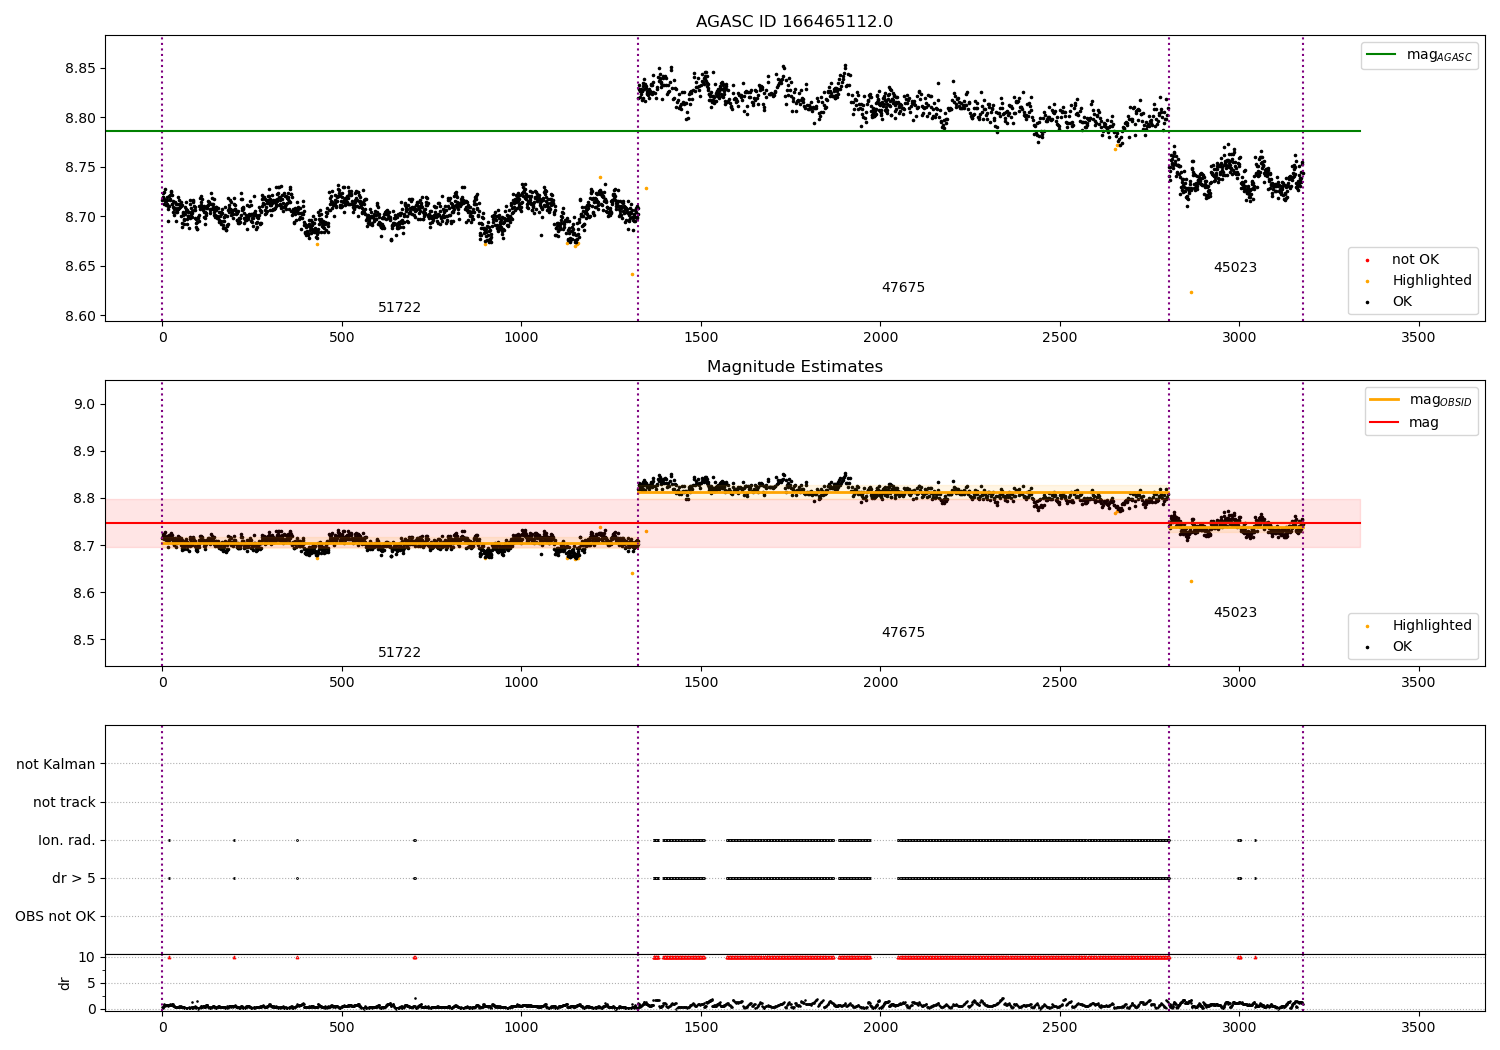The image size is (1500, 1050).
Task: Click the 'not Kalman' axis label
Action: (x=56, y=765)
